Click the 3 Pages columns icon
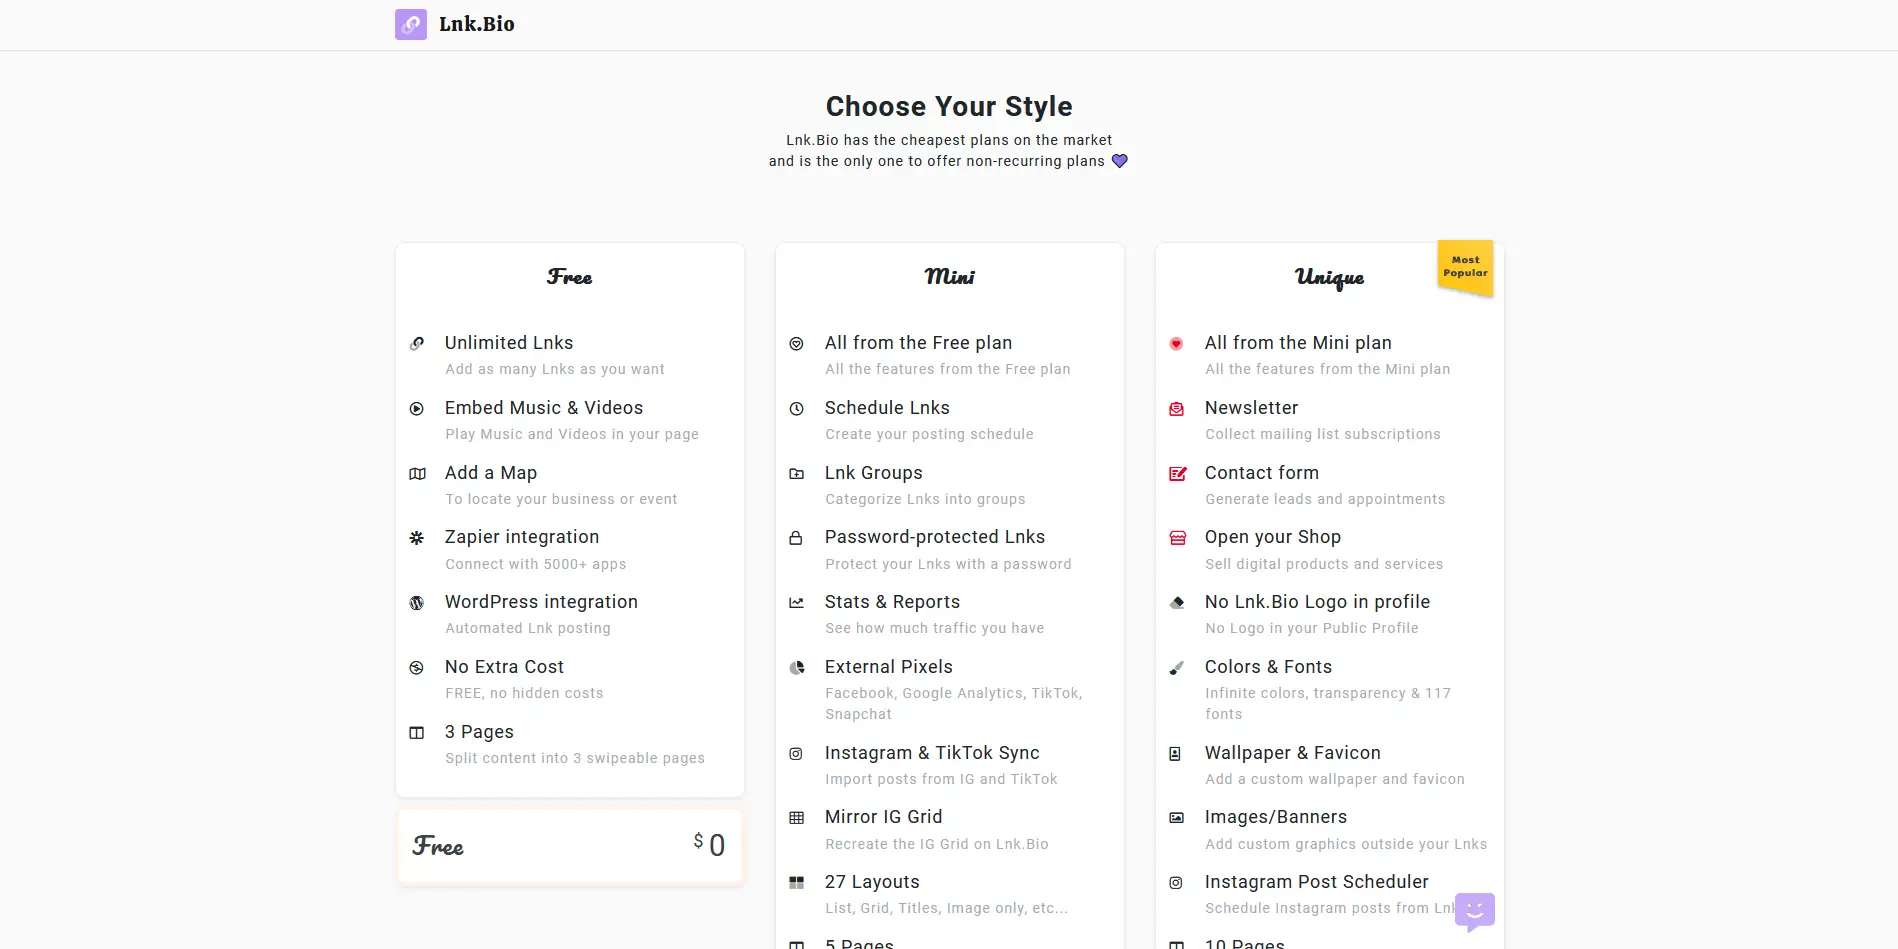Image resolution: width=1898 pixels, height=949 pixels. click(417, 733)
